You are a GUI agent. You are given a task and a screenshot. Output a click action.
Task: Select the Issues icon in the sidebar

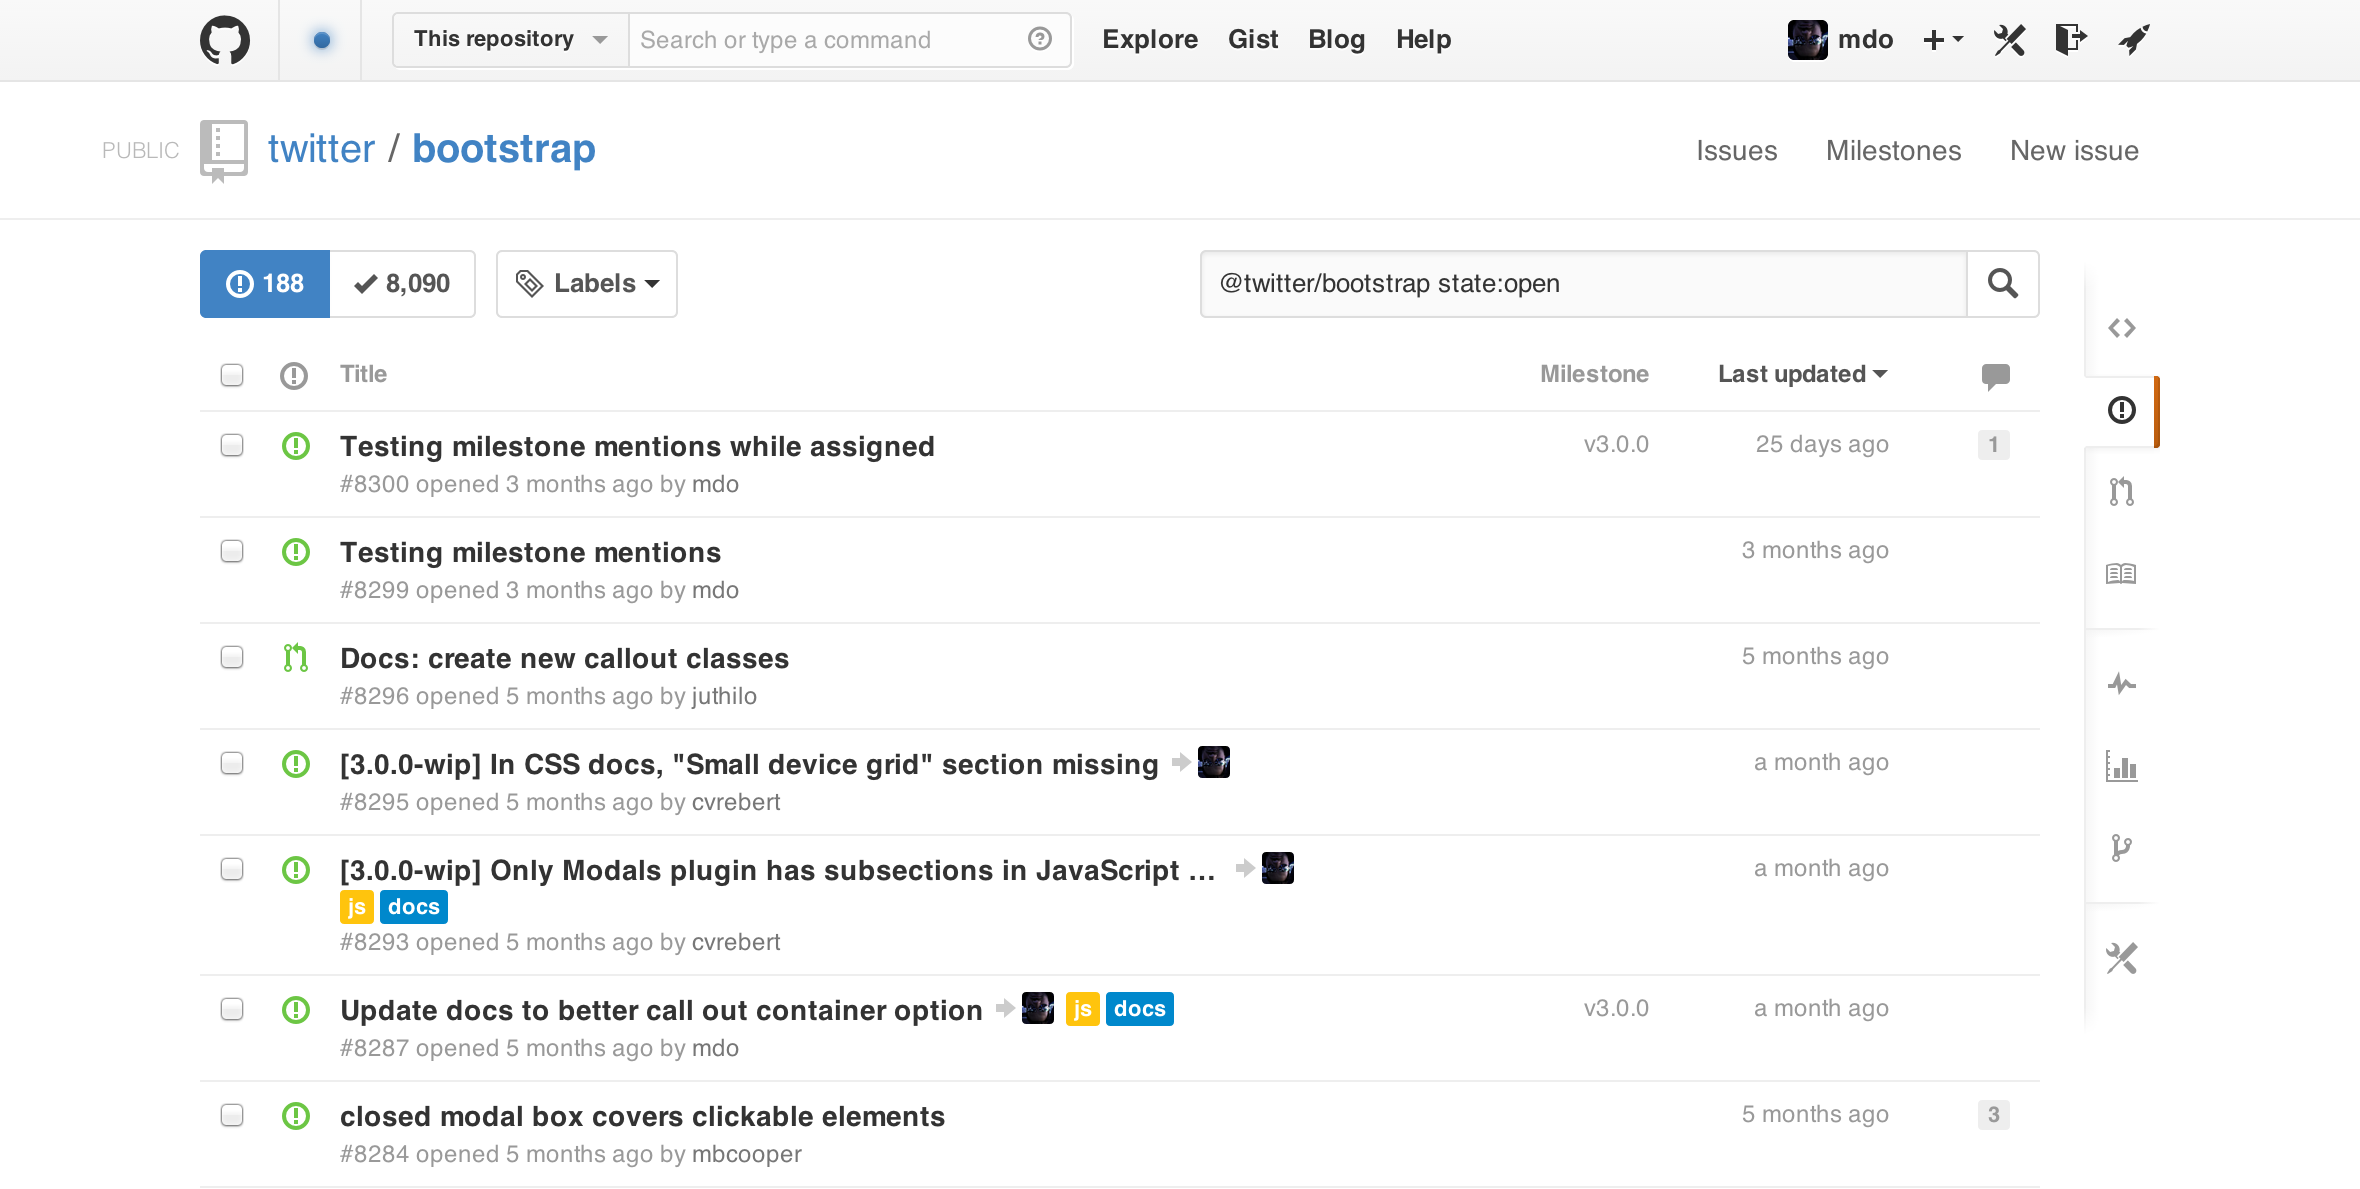[2121, 410]
